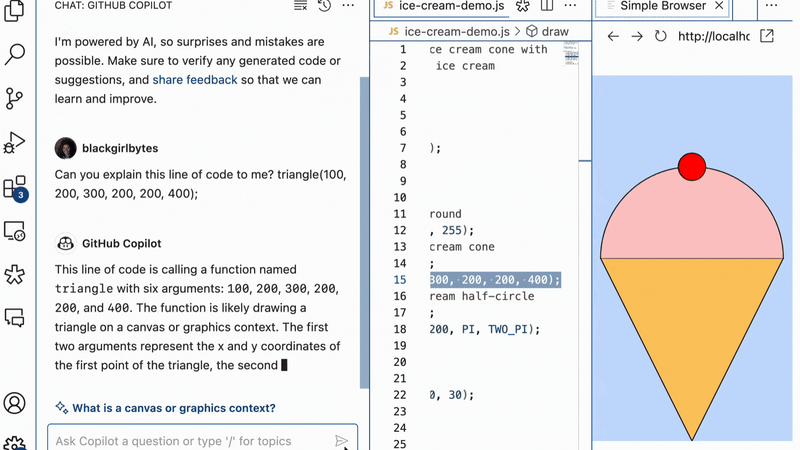This screenshot has width=800, height=450.
Task: Open the Copilot labs star icon view
Action: [14, 274]
